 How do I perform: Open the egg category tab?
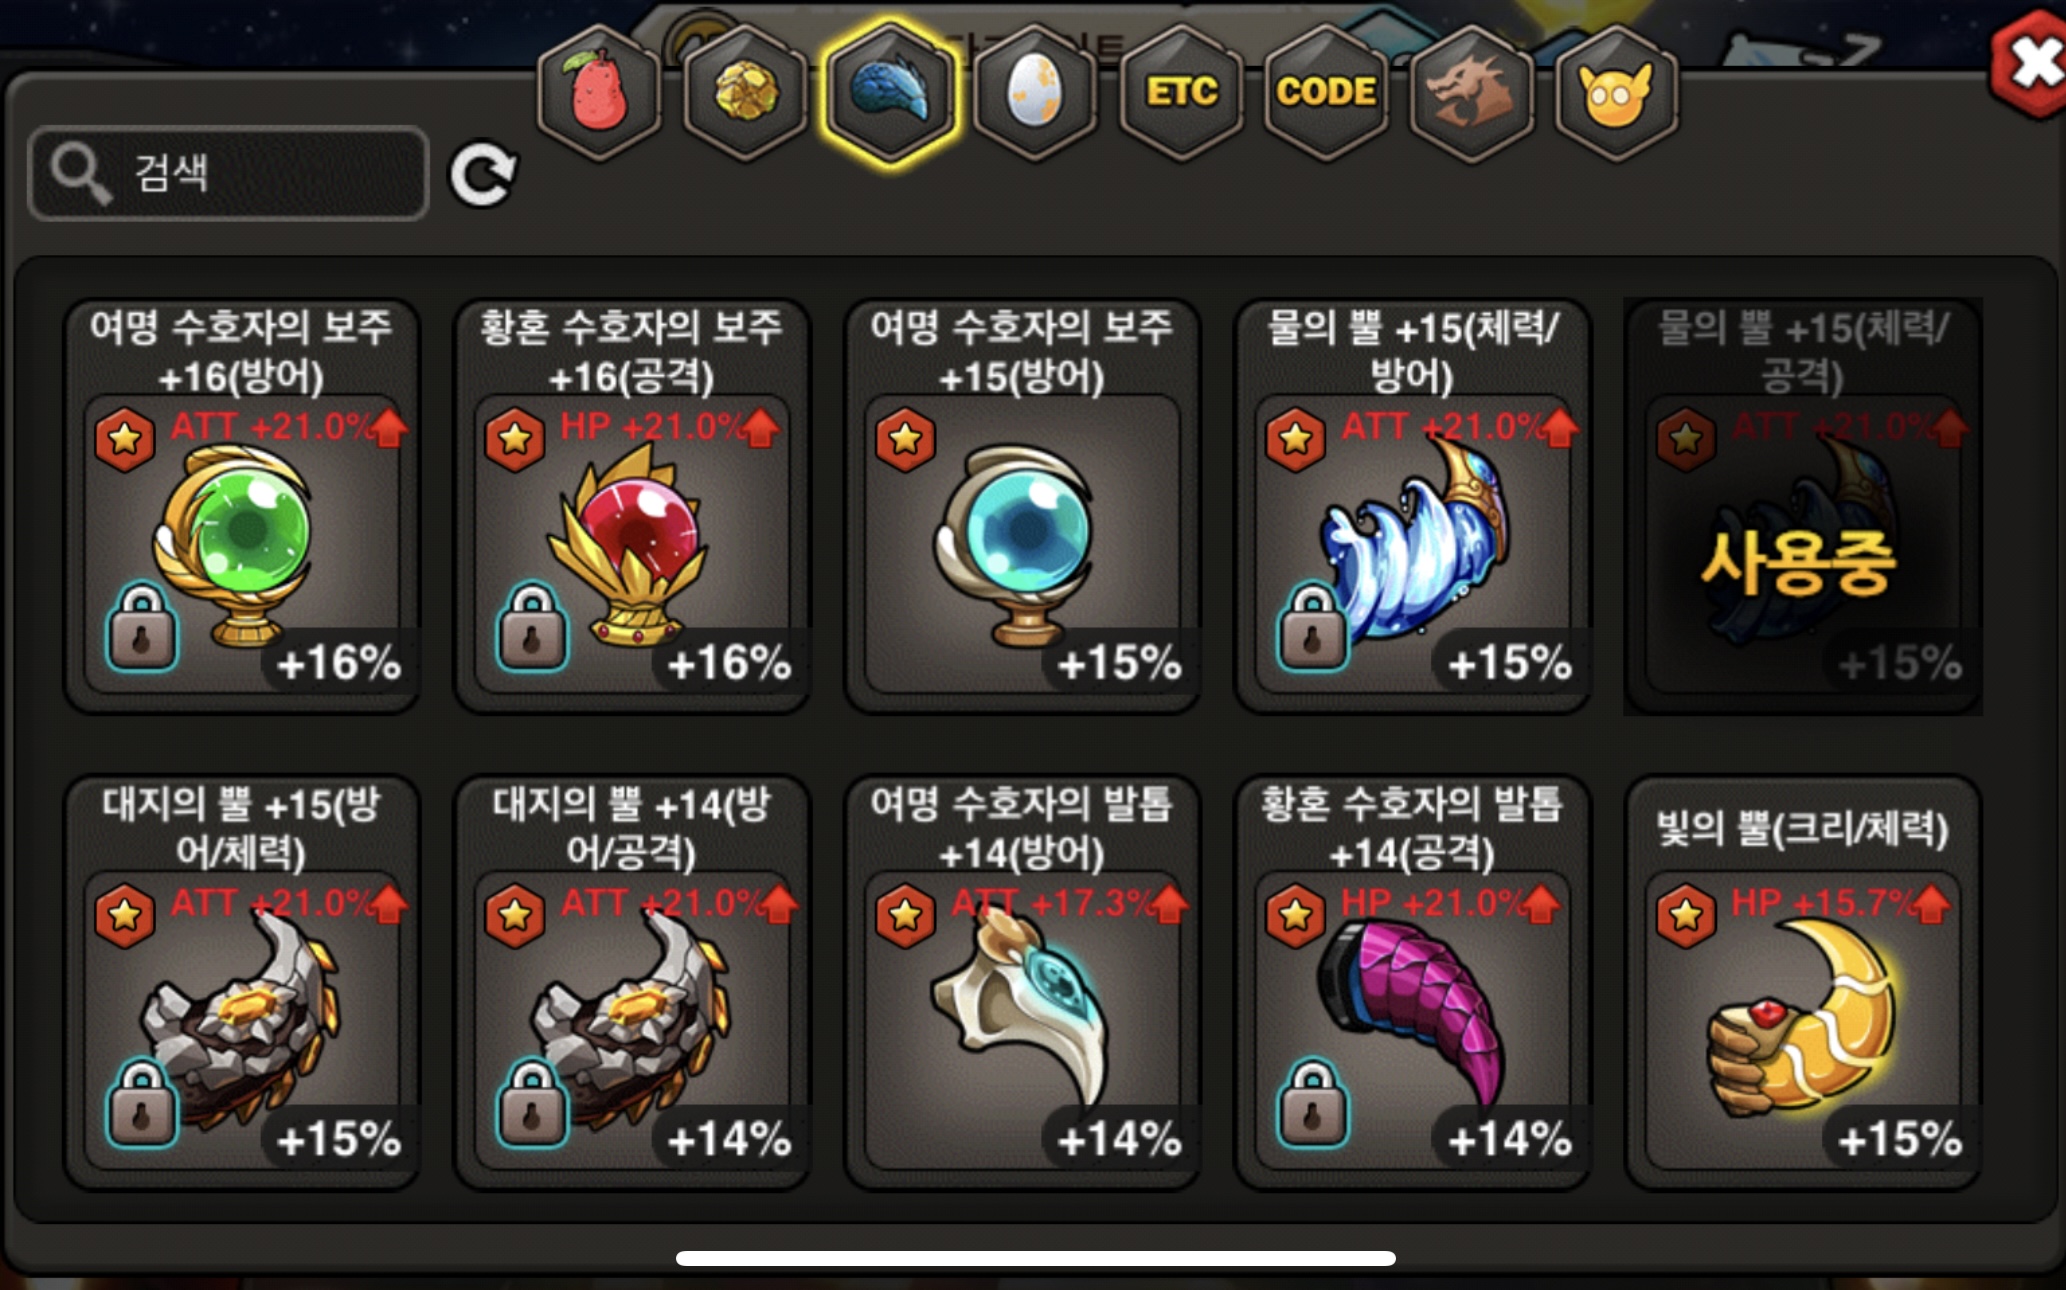click(x=1035, y=92)
